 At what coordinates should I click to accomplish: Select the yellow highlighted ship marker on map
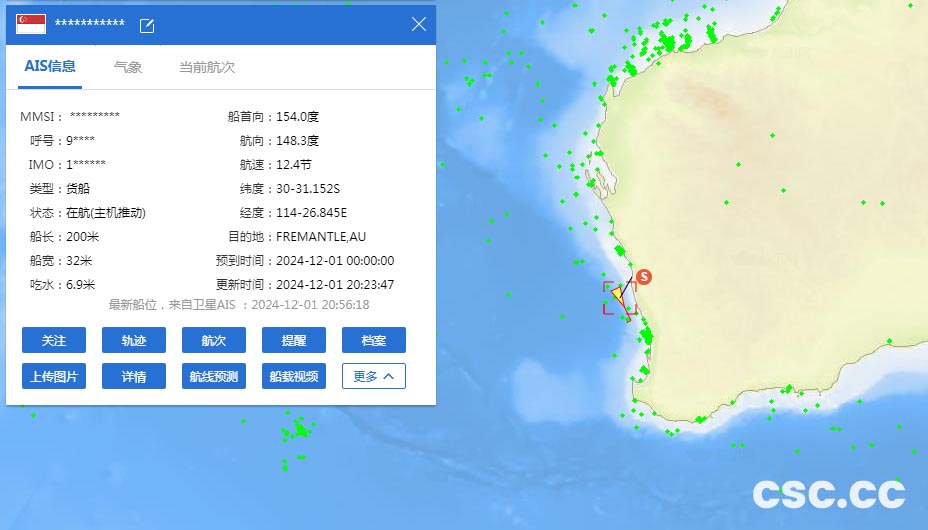618,295
